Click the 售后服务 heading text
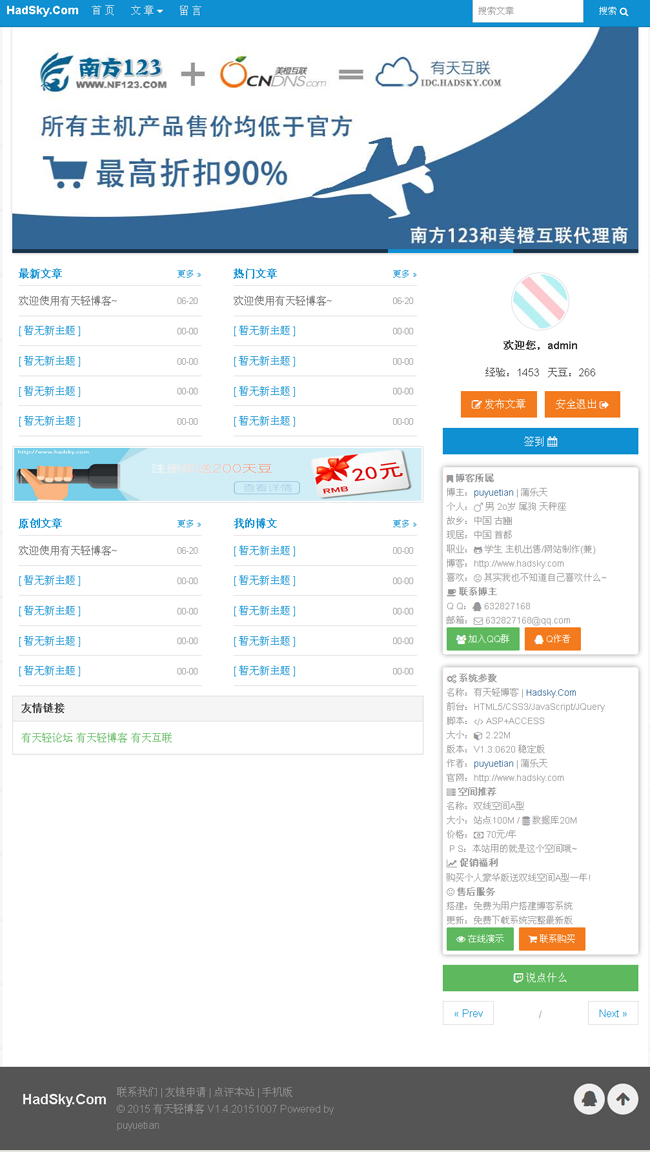Image resolution: width=650 pixels, height=1152 pixels. coord(476,891)
